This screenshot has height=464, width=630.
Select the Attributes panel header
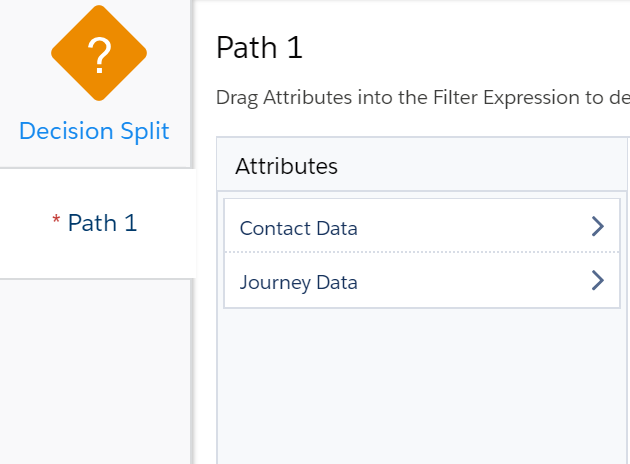tap(422, 164)
